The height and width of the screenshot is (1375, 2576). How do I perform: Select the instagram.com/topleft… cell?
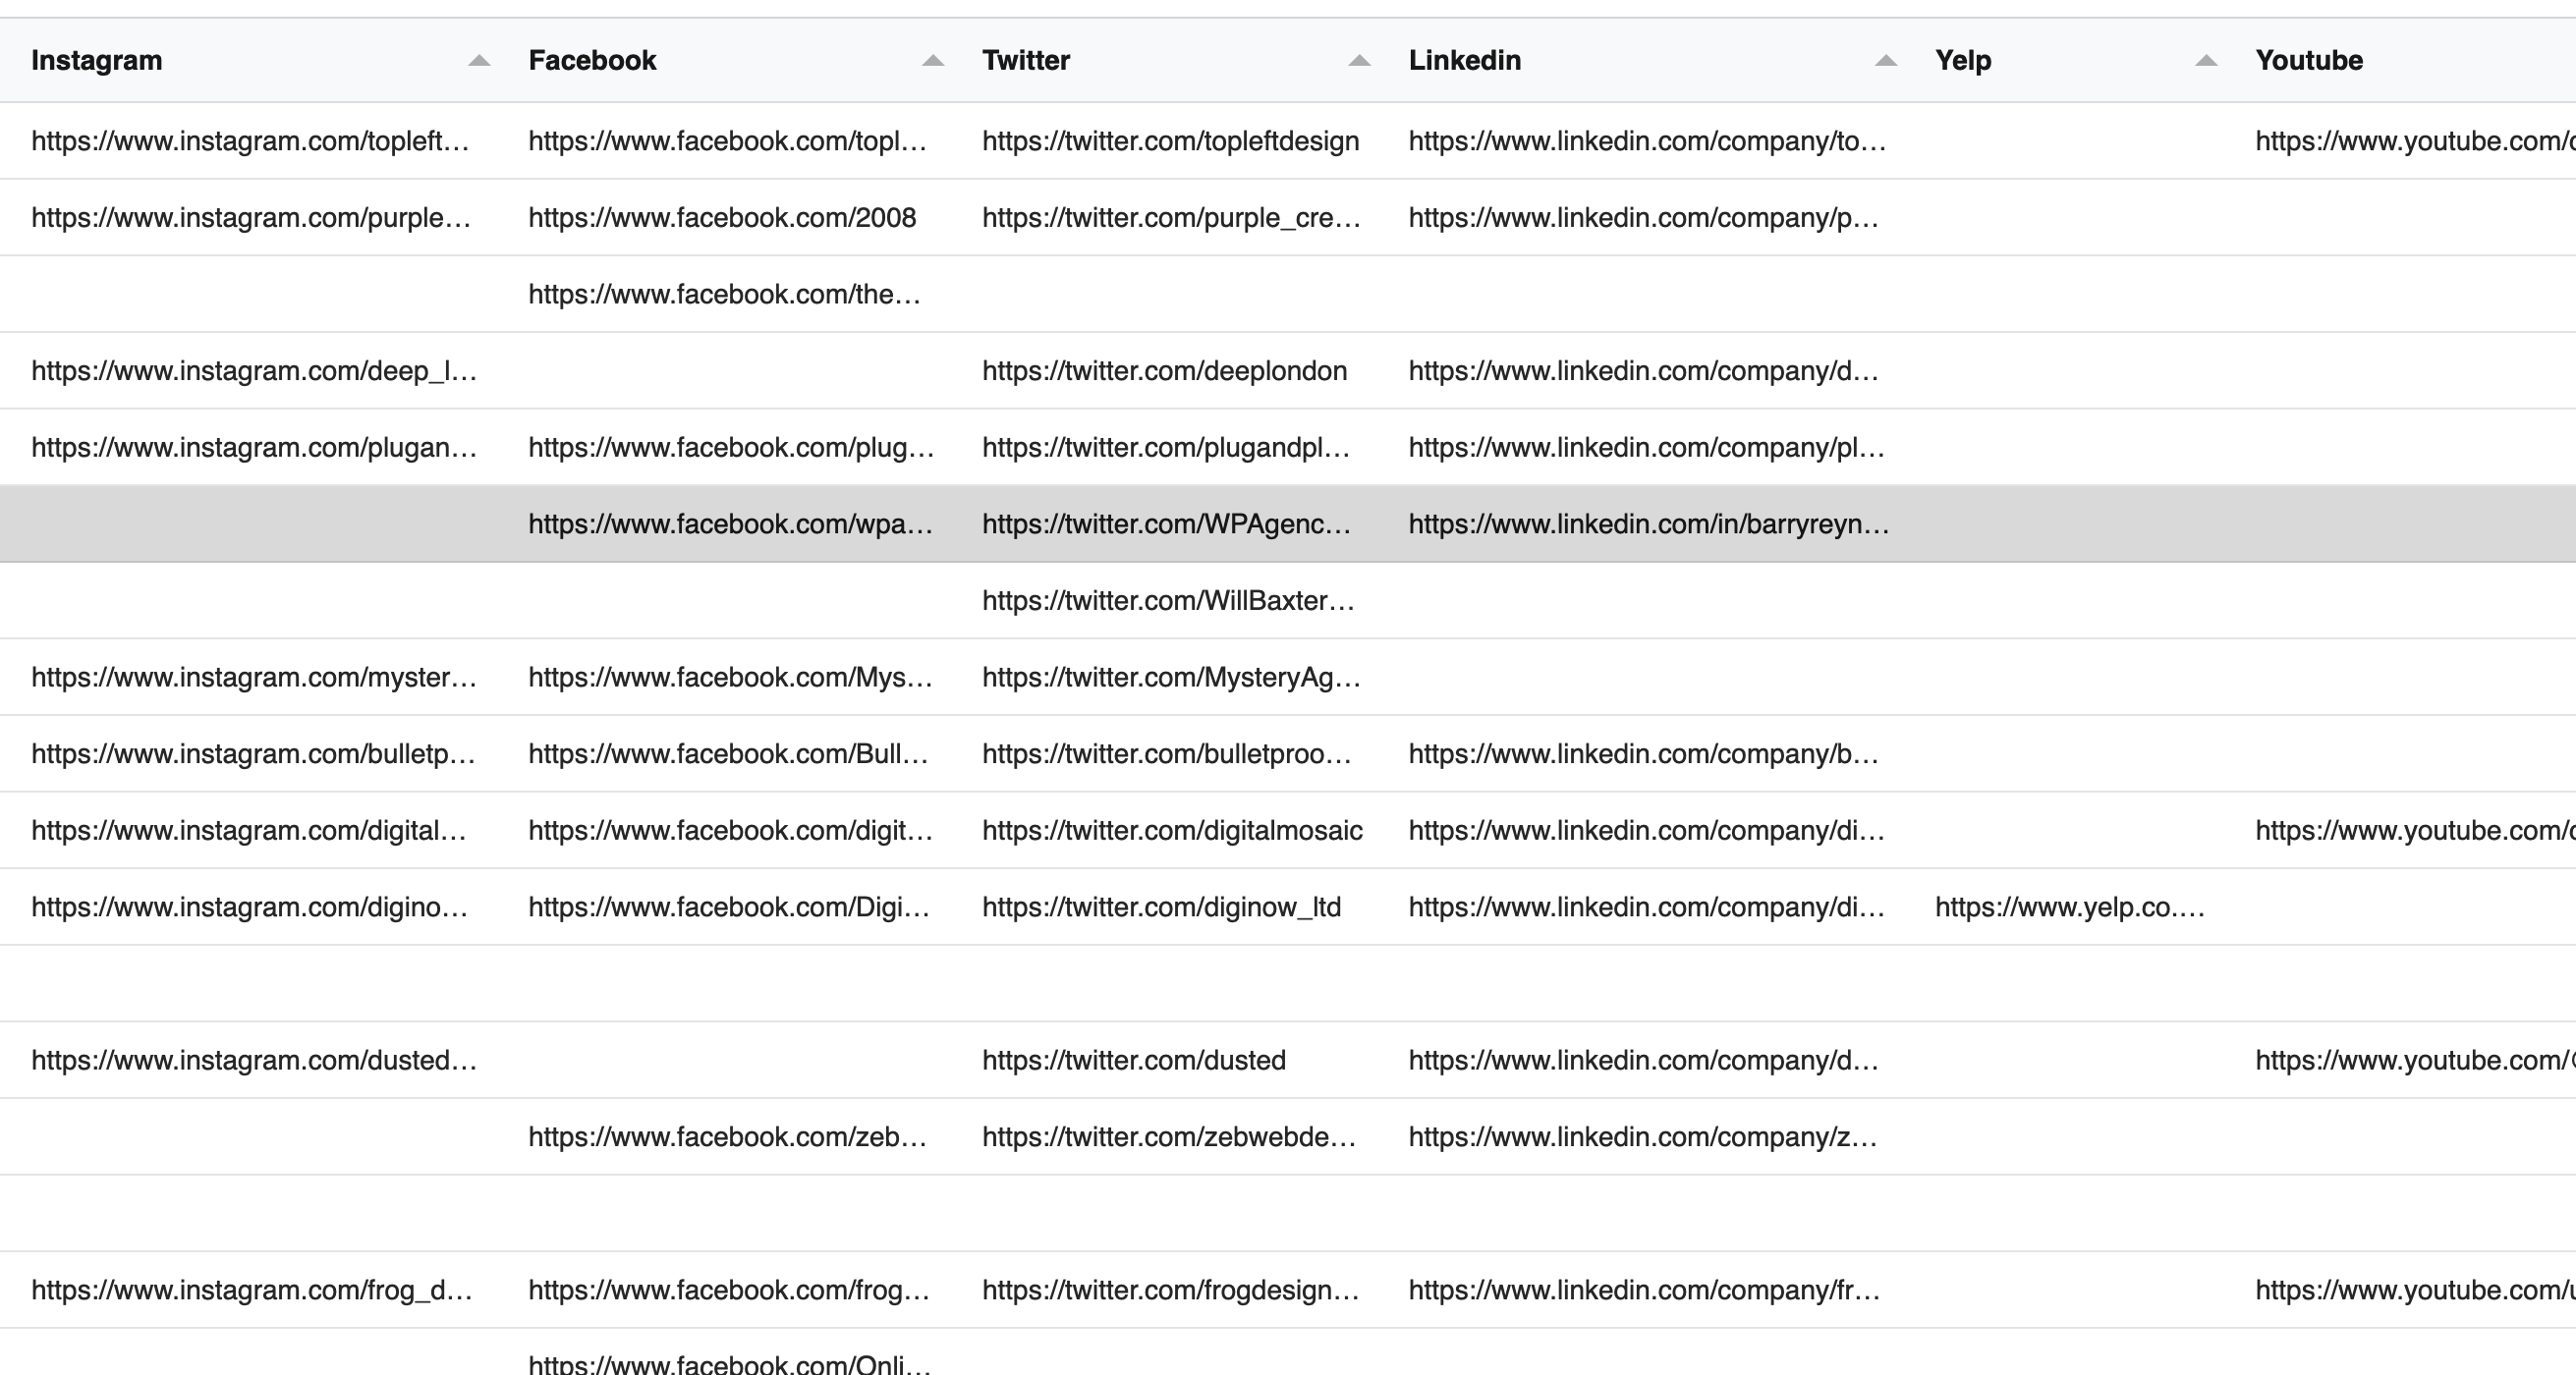tap(250, 141)
